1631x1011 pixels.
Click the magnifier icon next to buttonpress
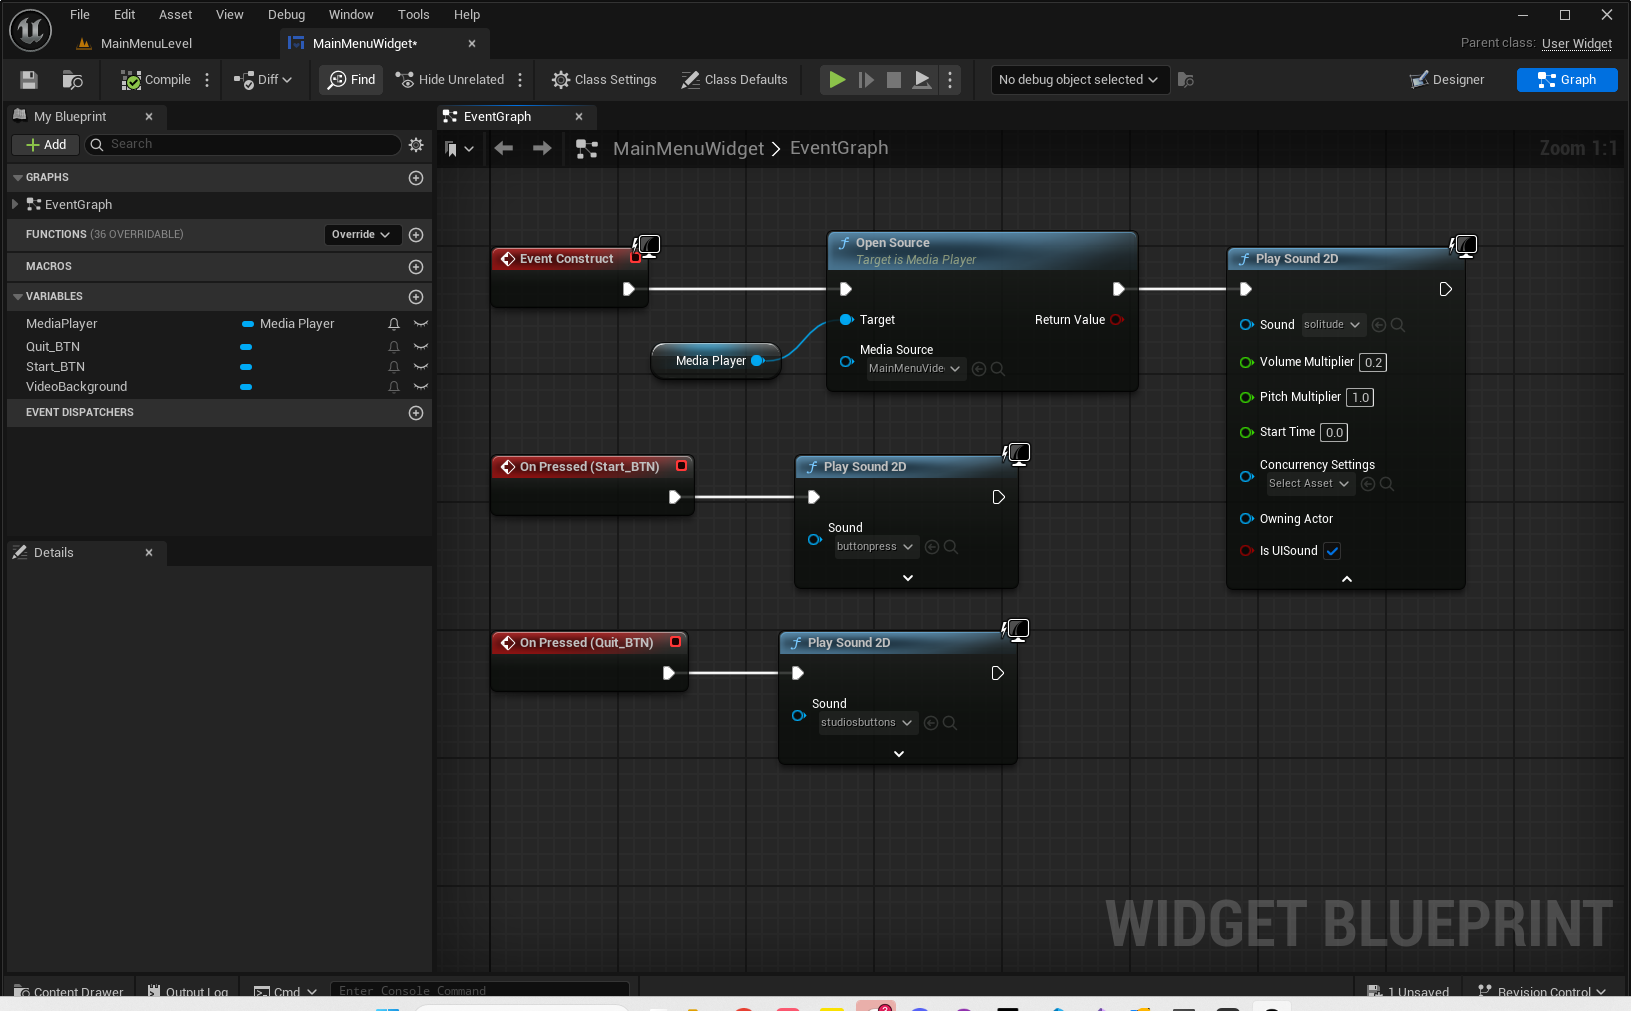click(x=951, y=547)
